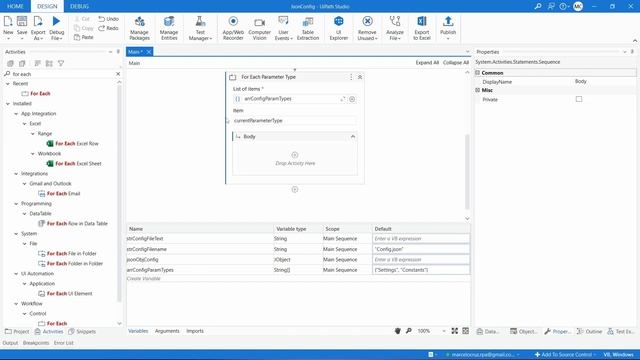Toggle the Private checkbox

[x=579, y=99]
